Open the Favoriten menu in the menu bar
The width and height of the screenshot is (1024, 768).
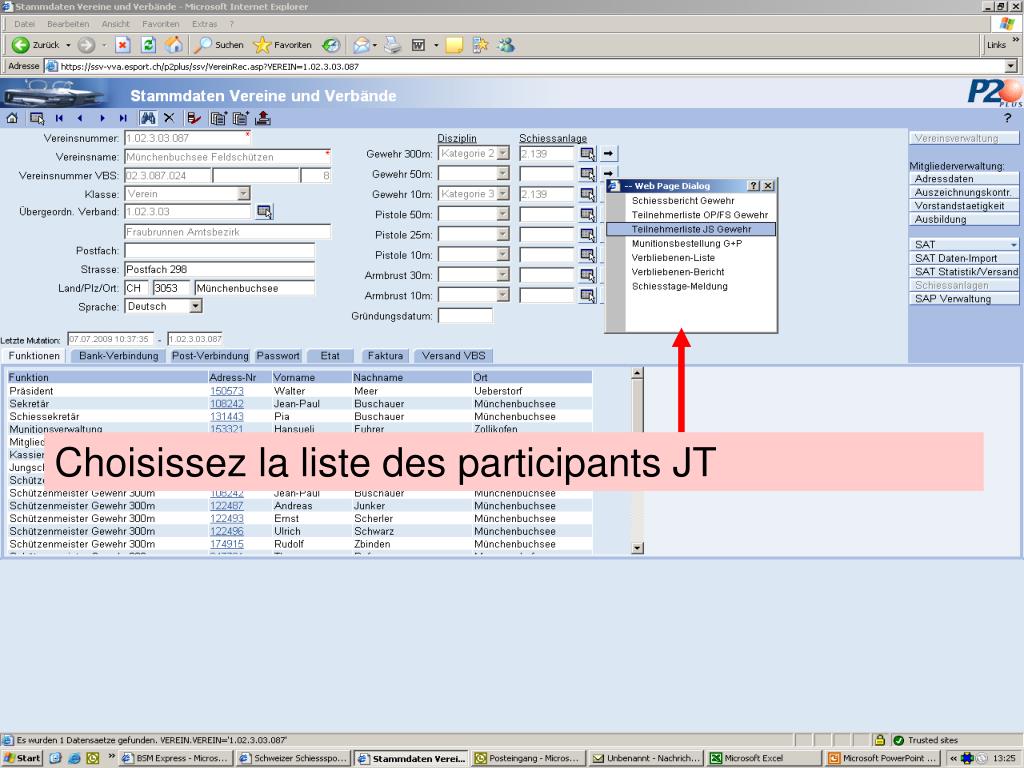[161, 24]
